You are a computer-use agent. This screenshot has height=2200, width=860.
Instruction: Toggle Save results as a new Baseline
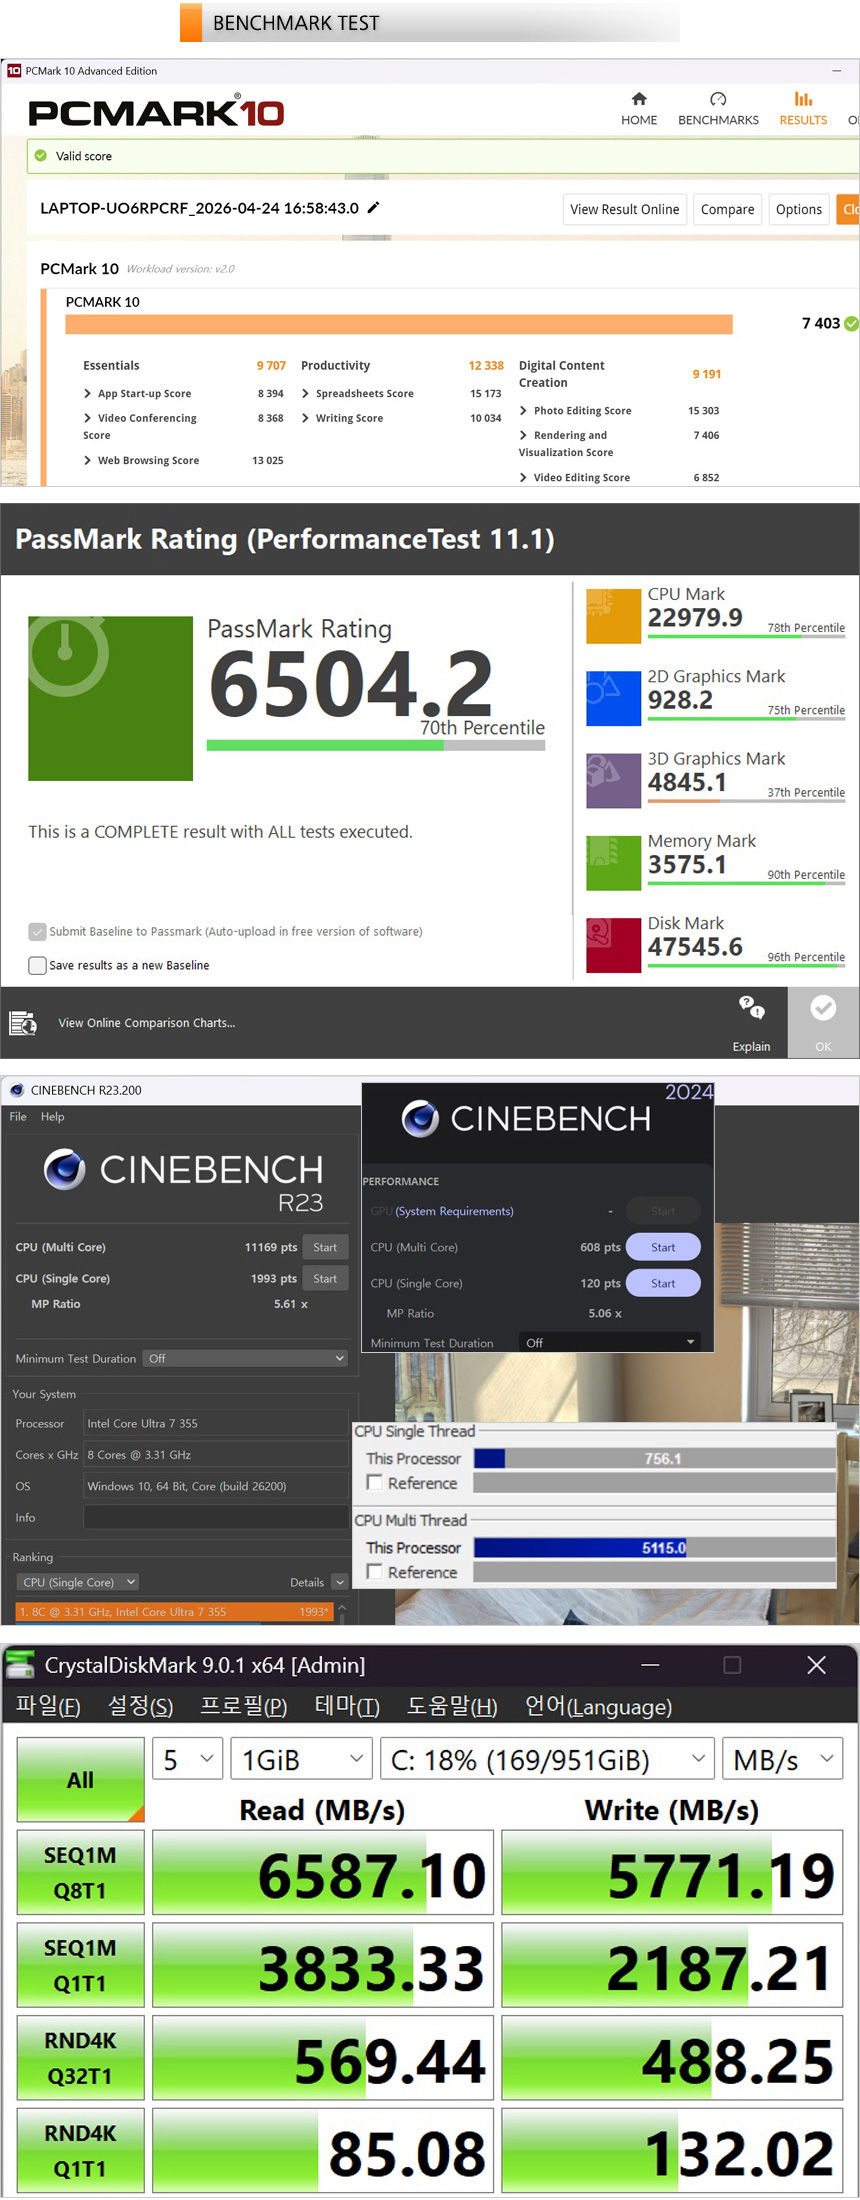click(x=38, y=965)
